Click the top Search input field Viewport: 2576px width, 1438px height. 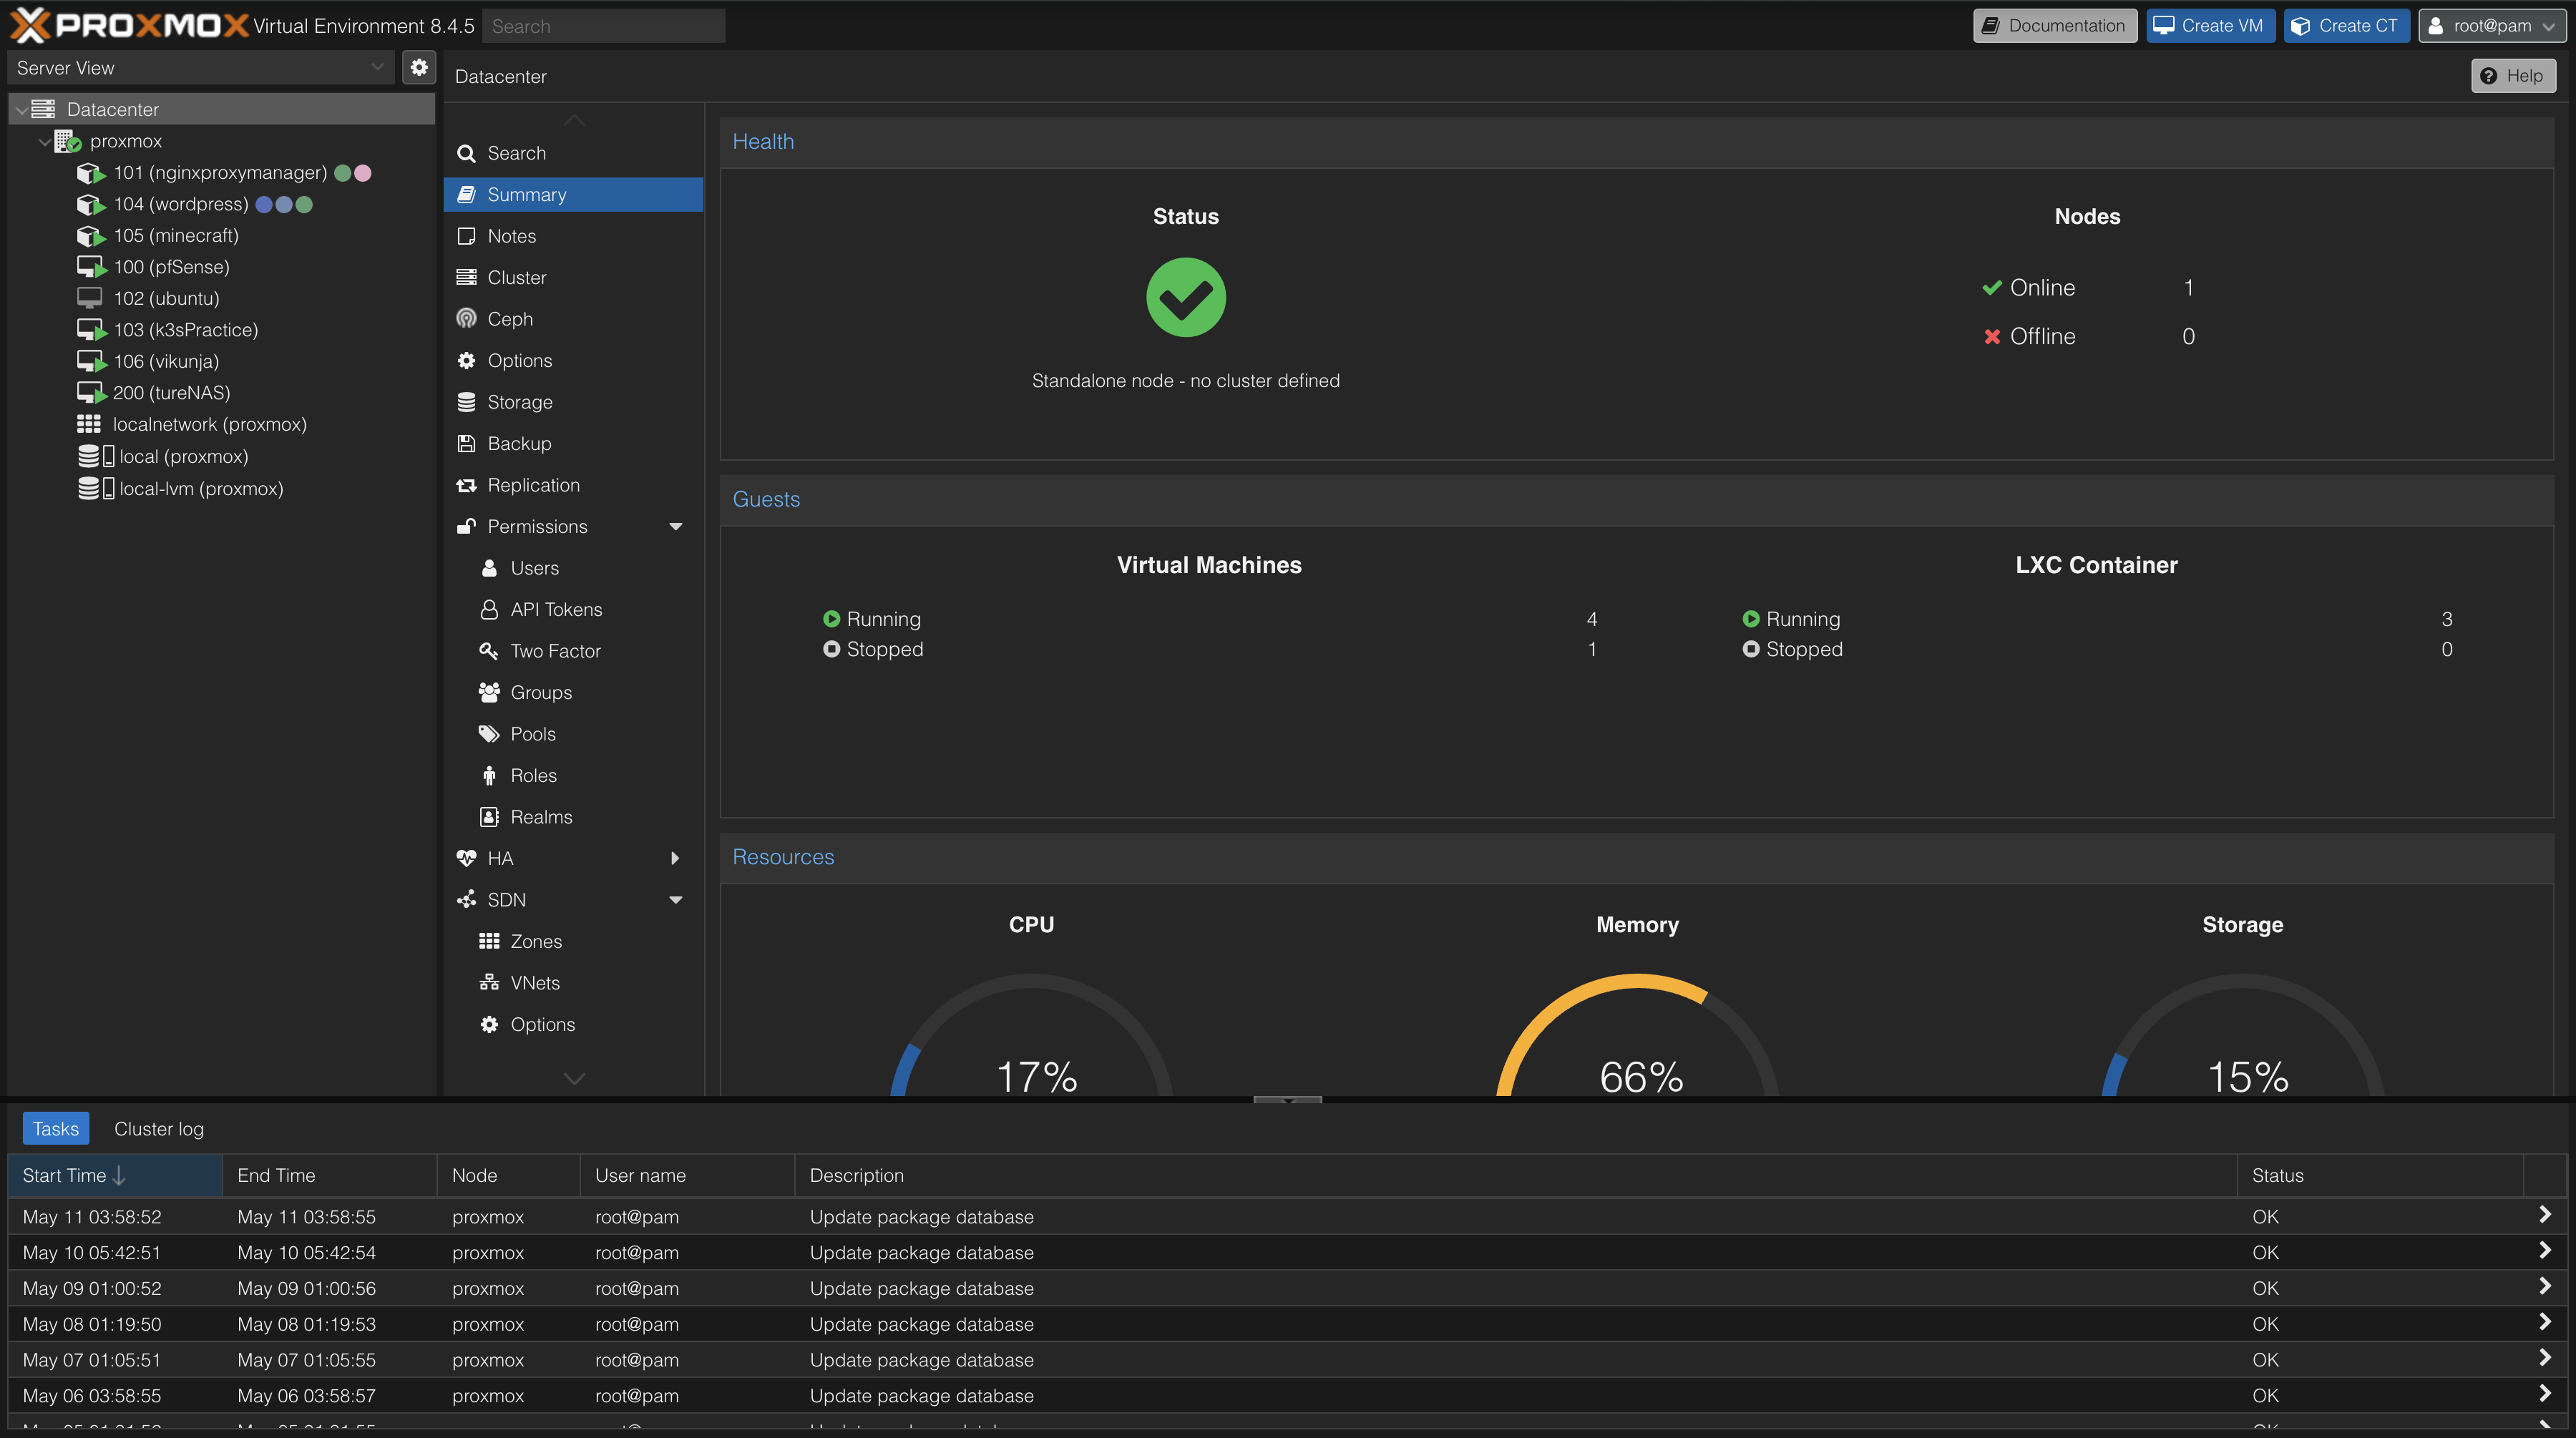click(604, 26)
